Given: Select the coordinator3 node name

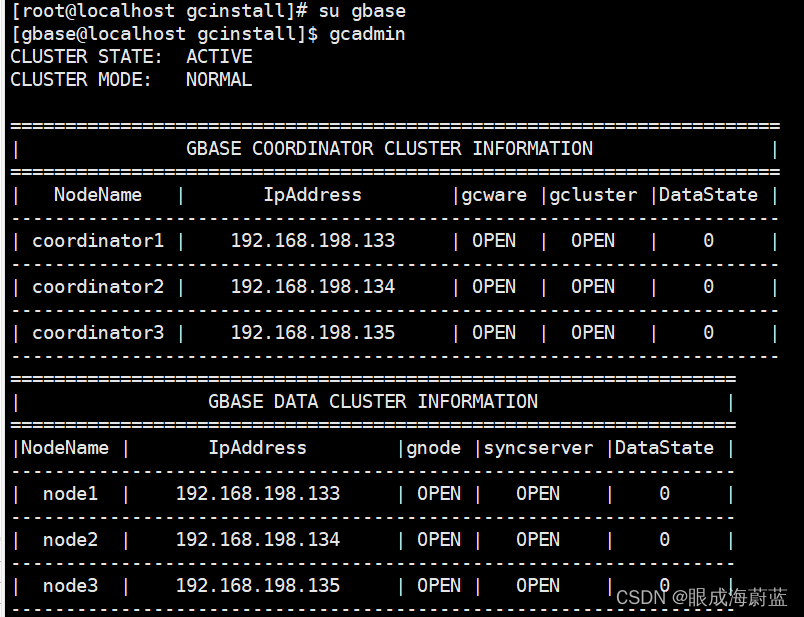Looking at the screenshot, I should tap(98, 333).
